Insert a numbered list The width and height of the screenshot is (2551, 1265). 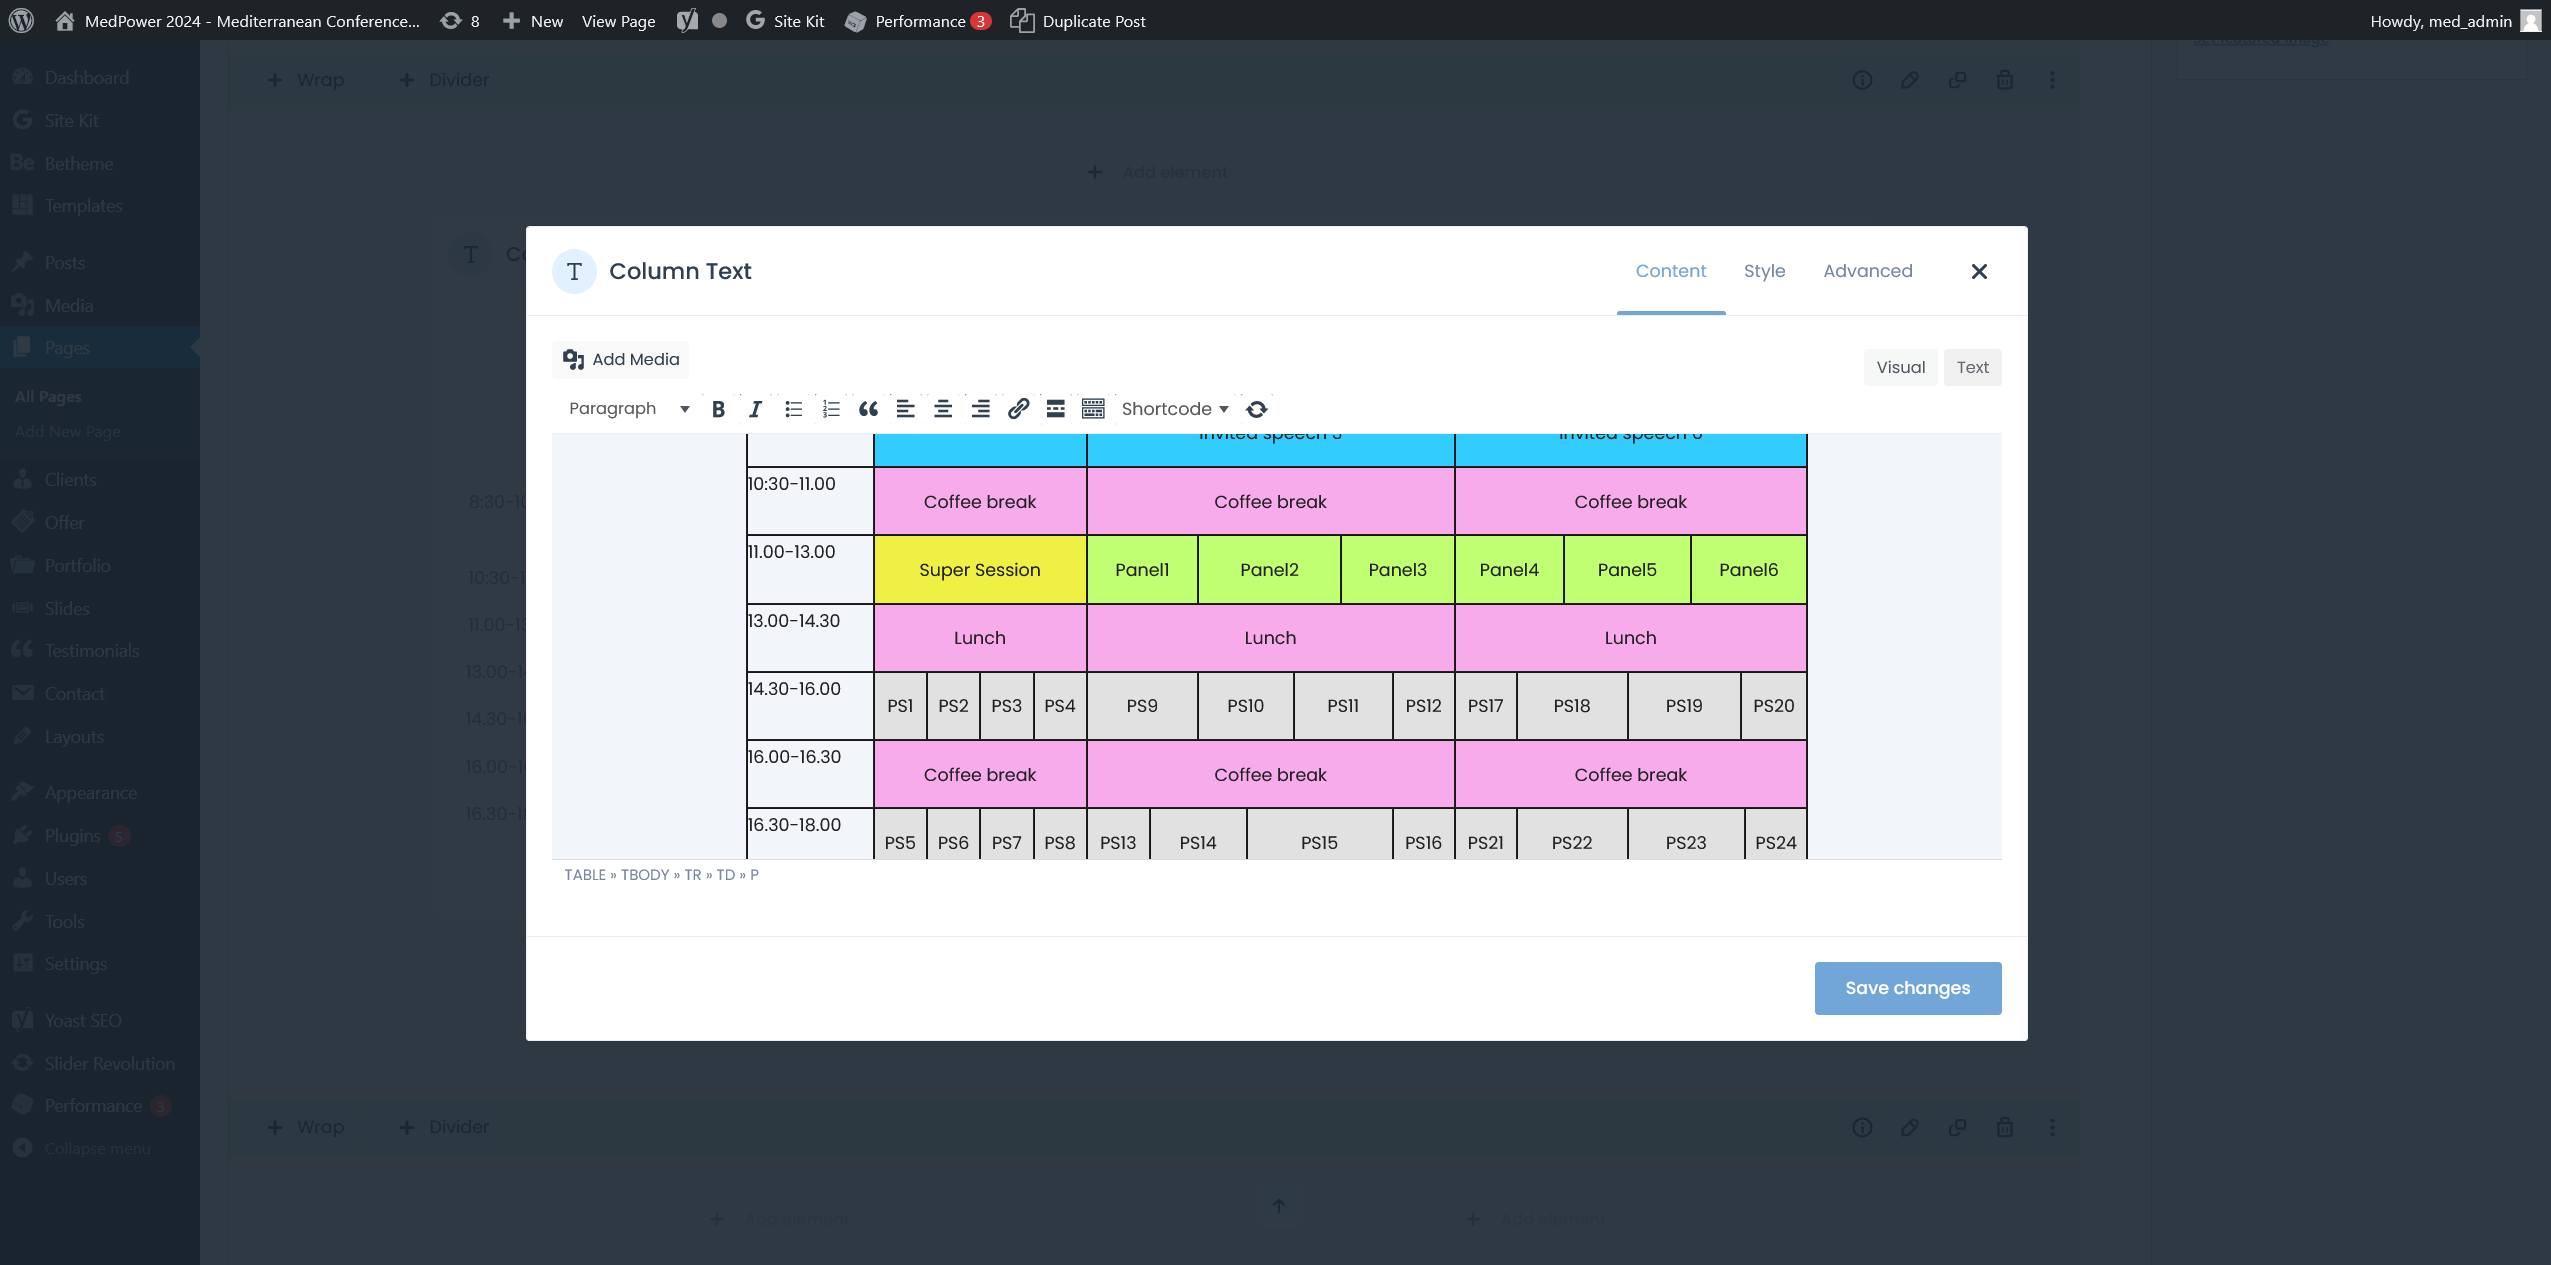[831, 409]
